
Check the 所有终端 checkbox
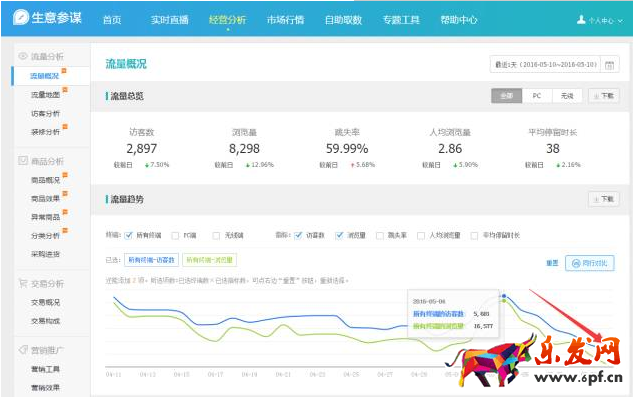tap(128, 235)
